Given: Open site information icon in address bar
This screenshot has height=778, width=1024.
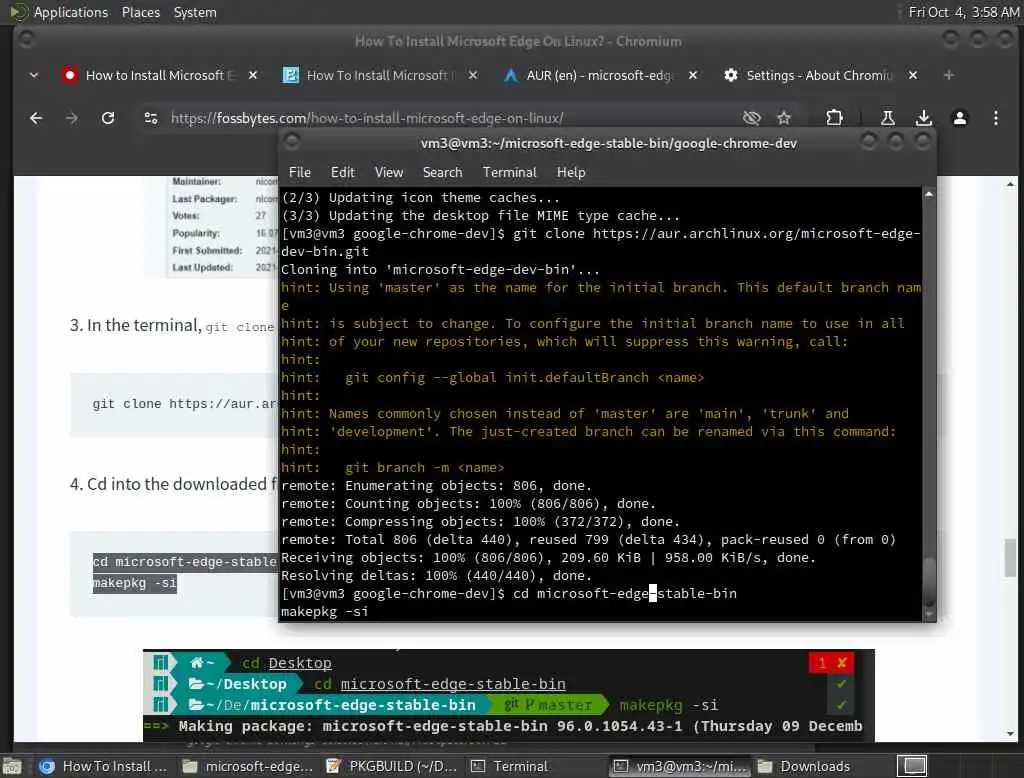Looking at the screenshot, I should click(151, 118).
